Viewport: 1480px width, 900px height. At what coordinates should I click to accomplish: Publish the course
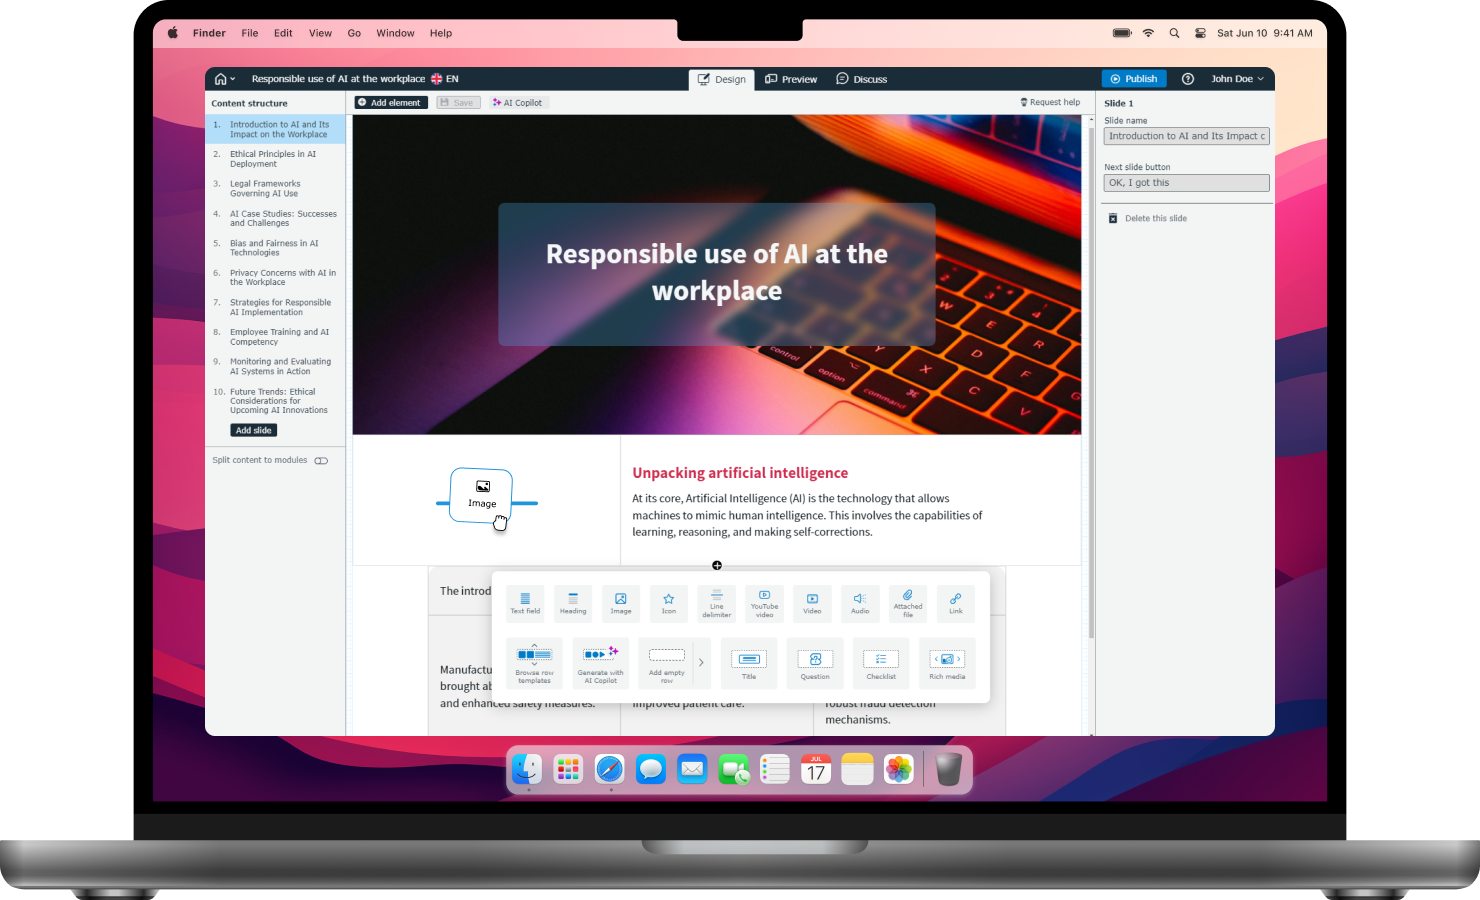(1134, 79)
